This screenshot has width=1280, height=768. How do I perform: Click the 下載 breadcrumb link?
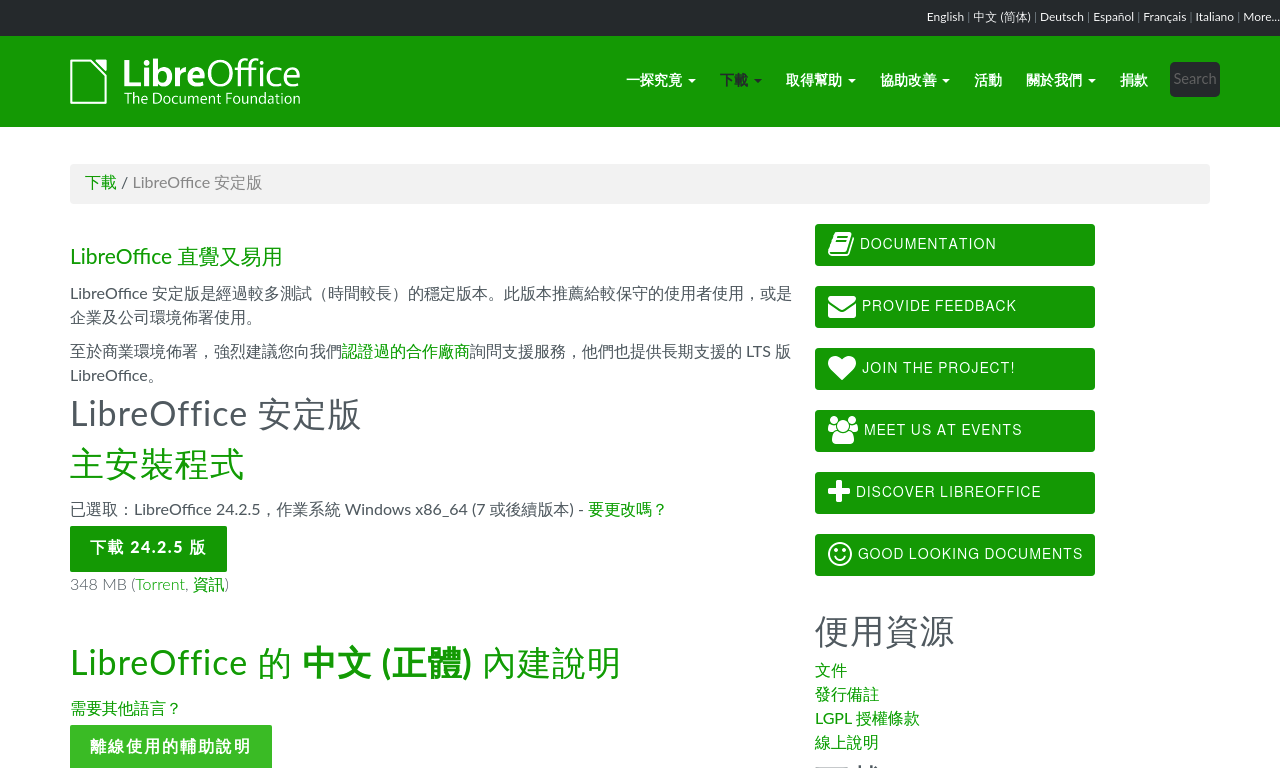(101, 183)
